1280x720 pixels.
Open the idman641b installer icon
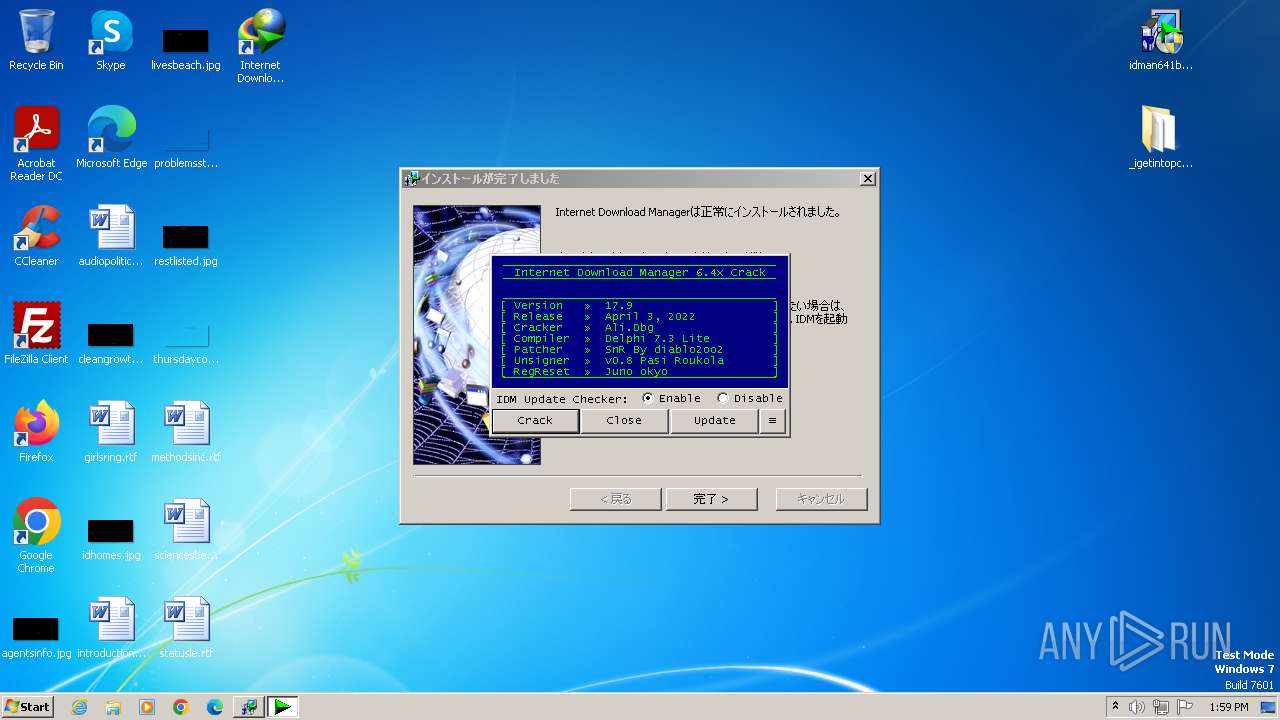coord(1161,40)
